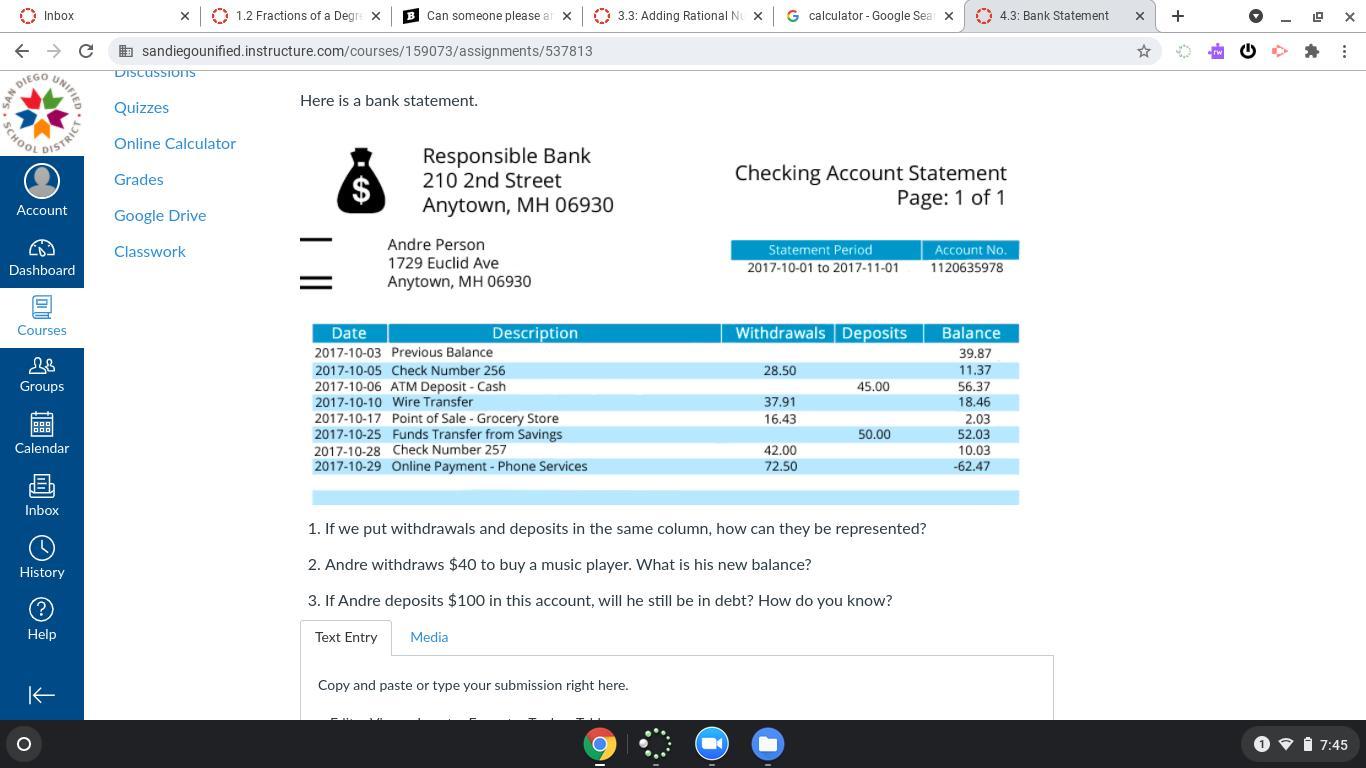Open History in global navigation

click(x=41, y=558)
